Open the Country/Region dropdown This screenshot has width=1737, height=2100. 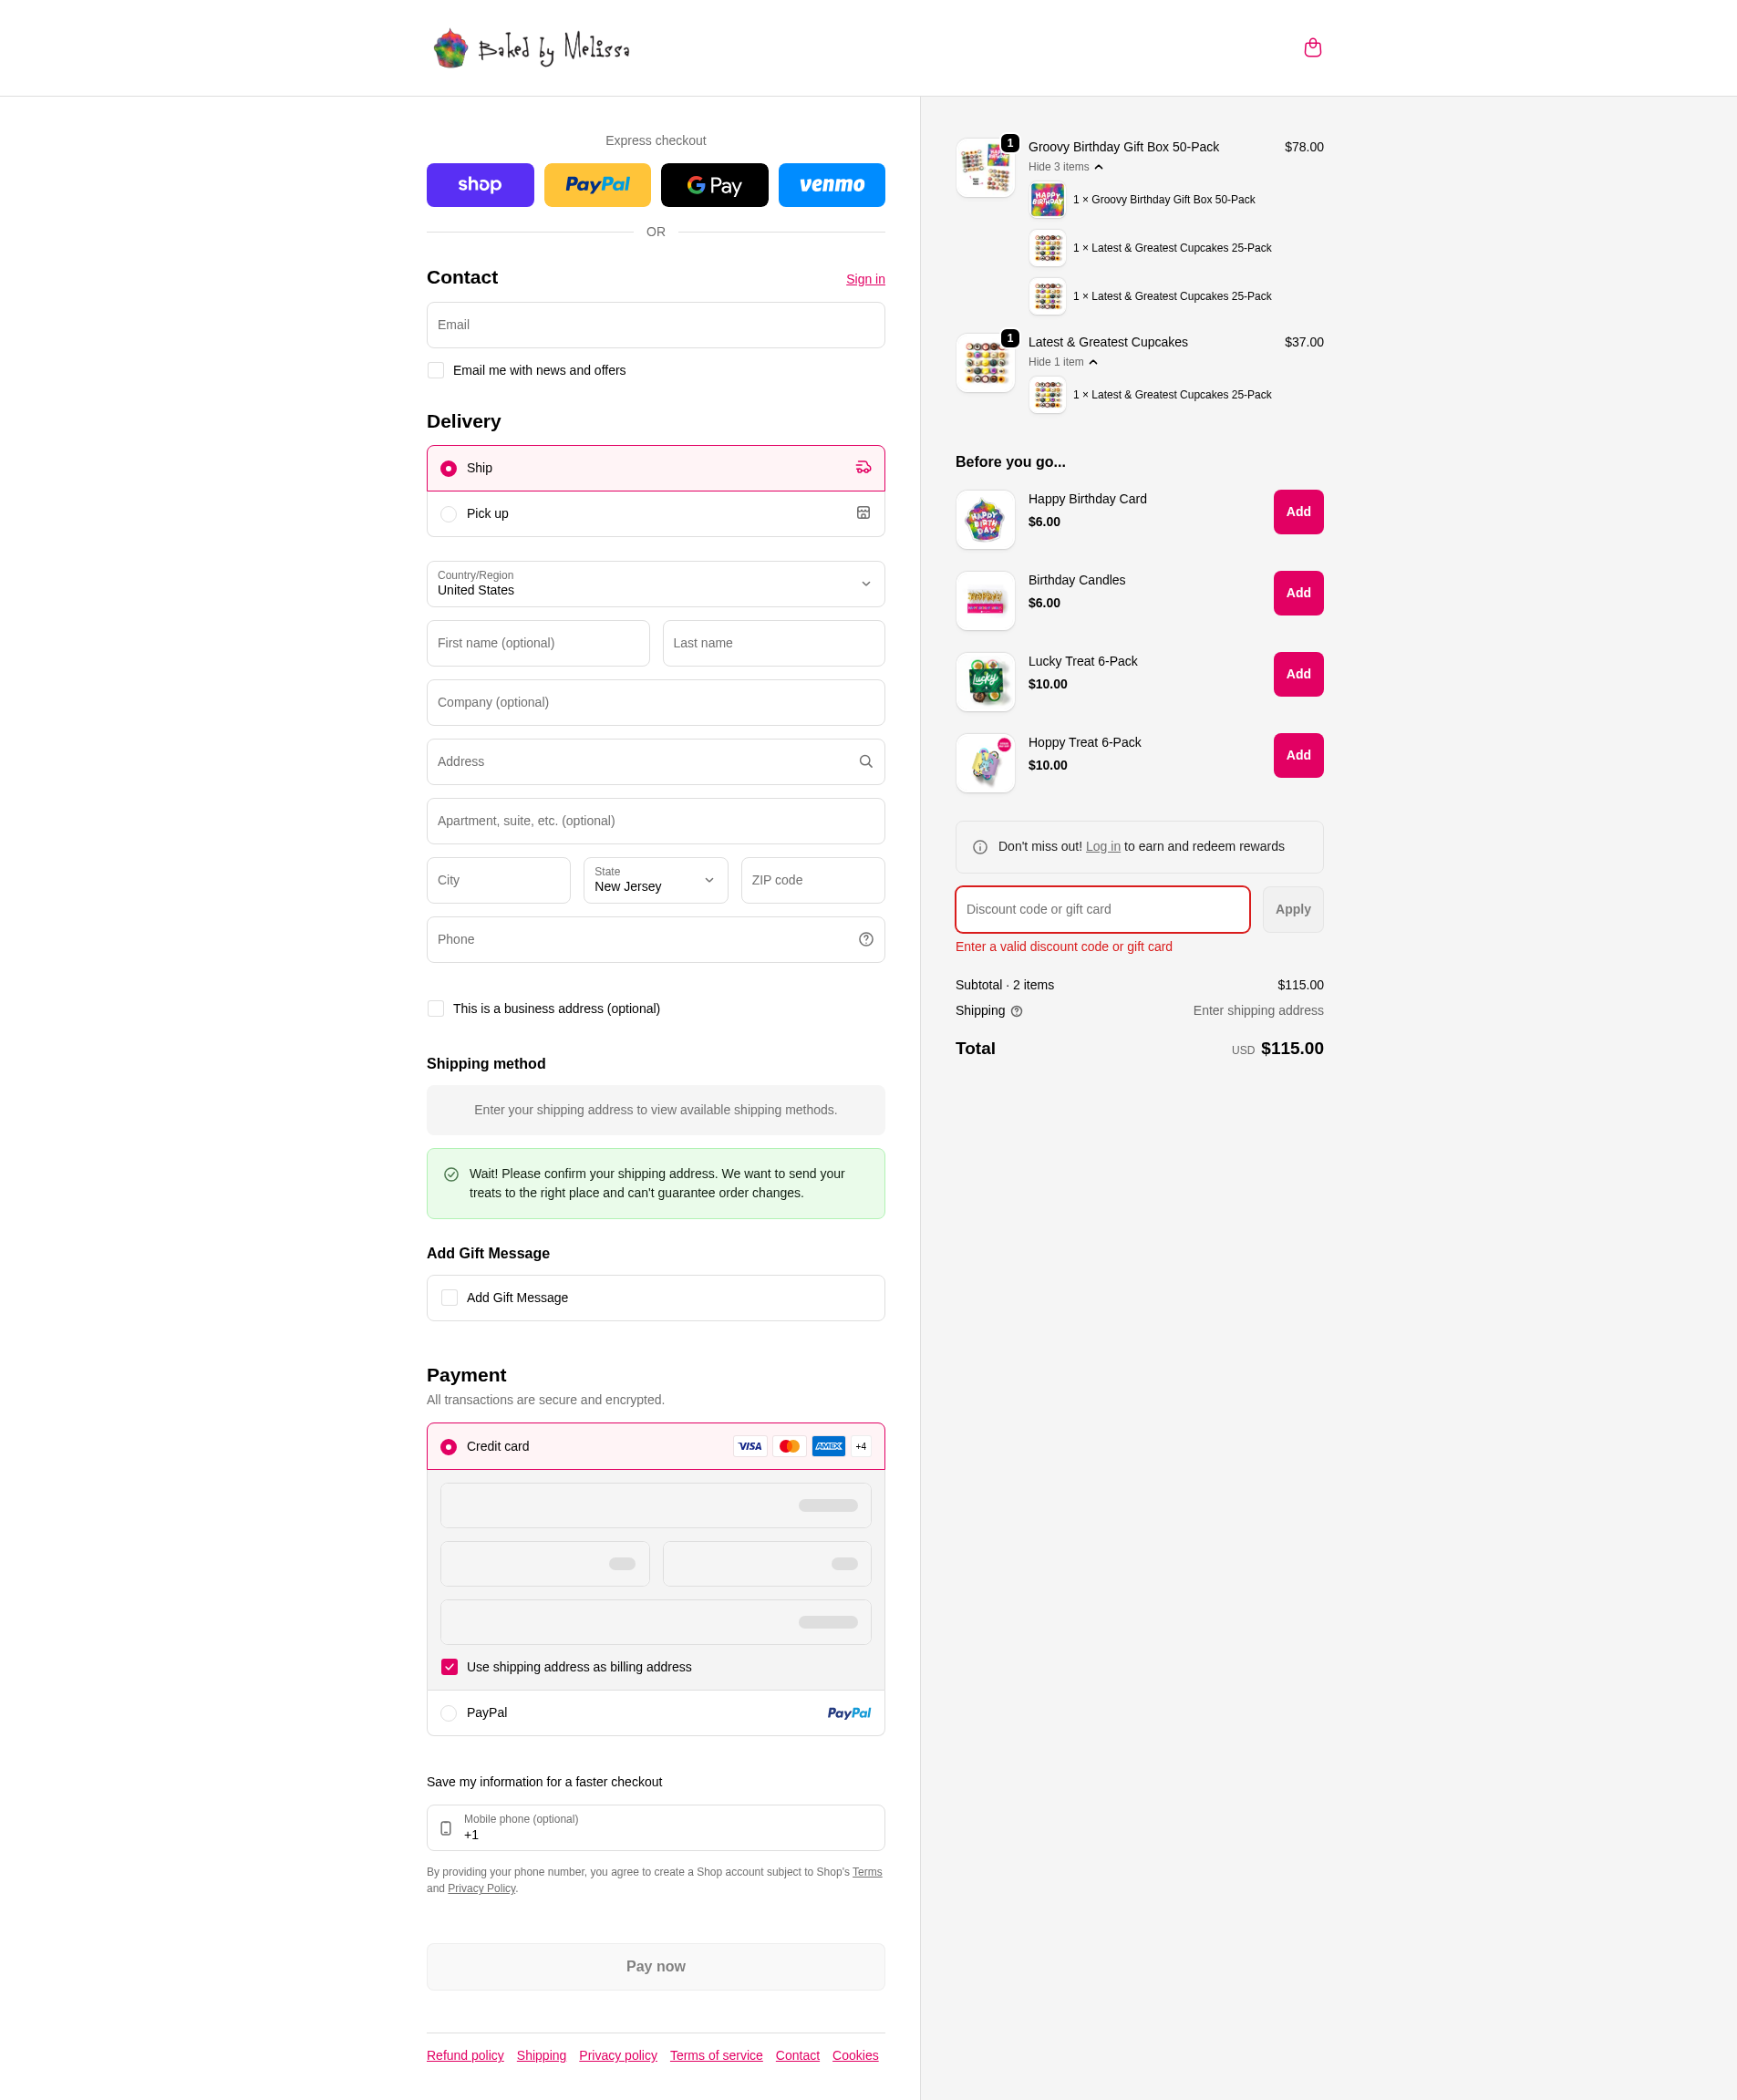coord(656,584)
